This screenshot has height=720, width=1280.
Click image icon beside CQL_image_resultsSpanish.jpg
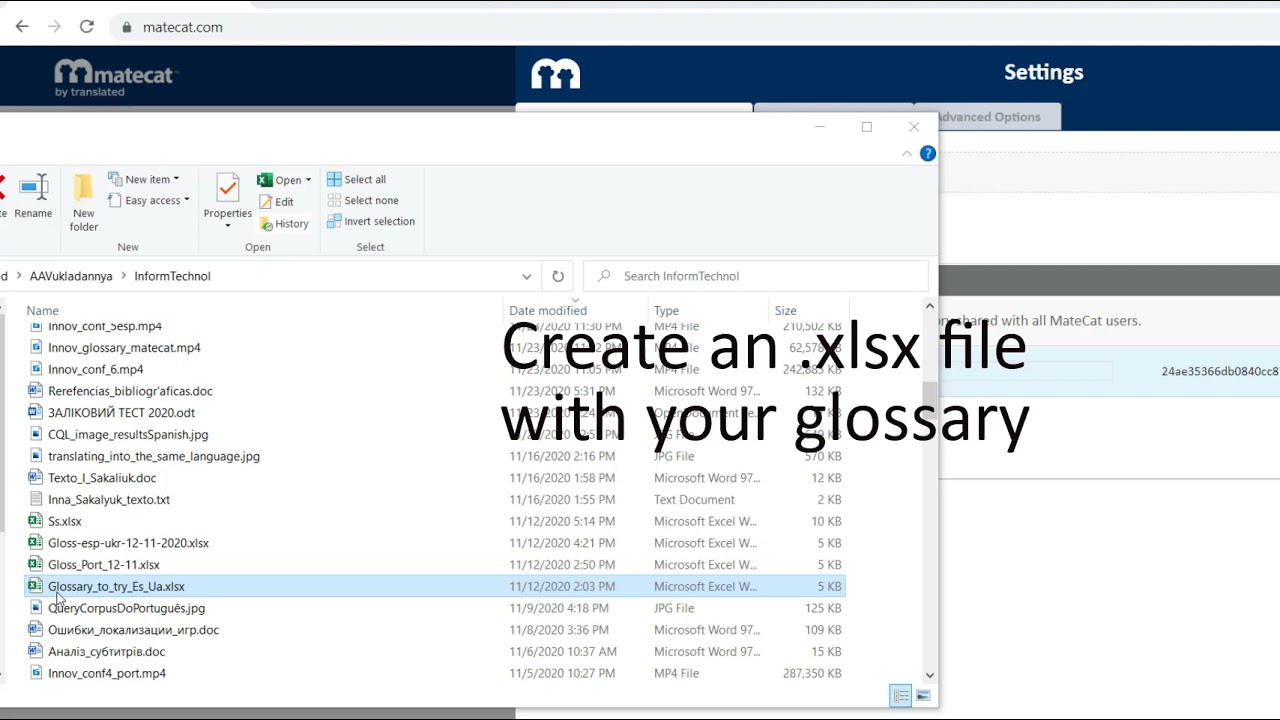tap(36, 435)
